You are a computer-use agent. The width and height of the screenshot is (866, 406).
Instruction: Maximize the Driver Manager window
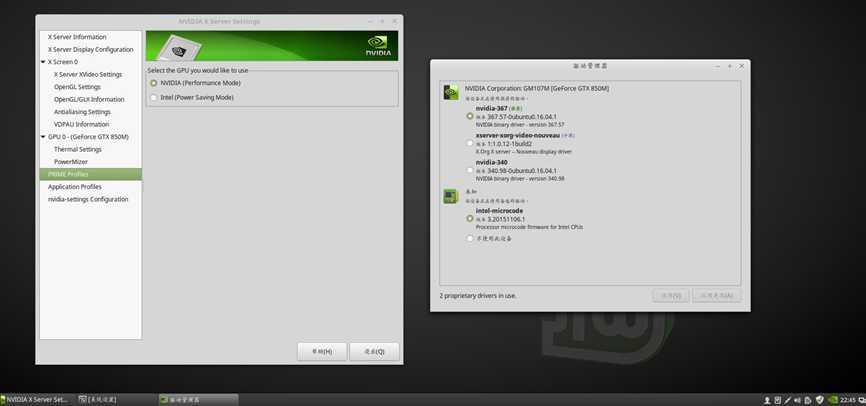click(x=729, y=66)
